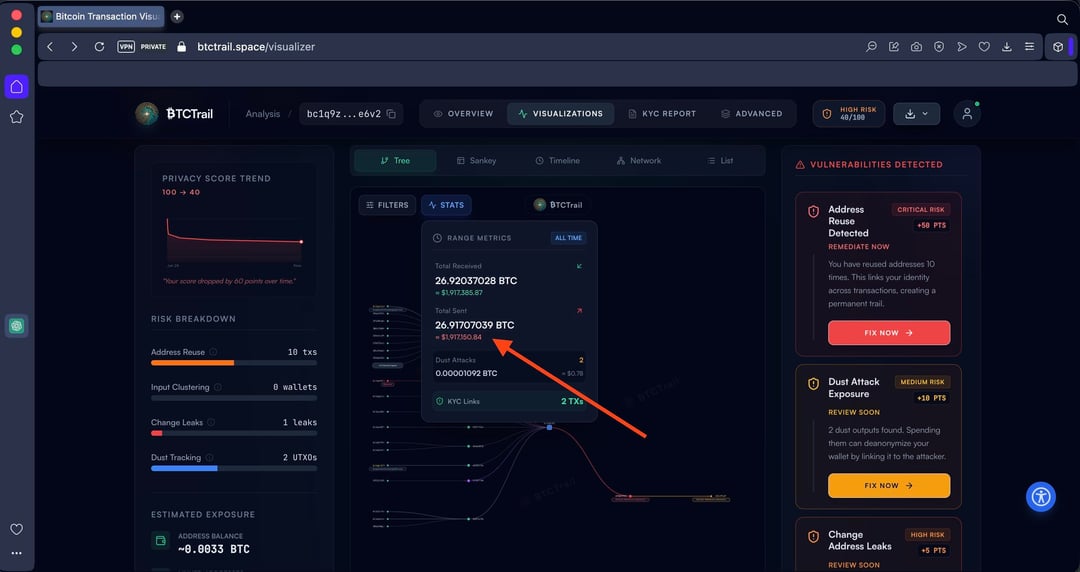The image size is (1080, 572).
Task: Click the browser reload icon
Action: 99,47
